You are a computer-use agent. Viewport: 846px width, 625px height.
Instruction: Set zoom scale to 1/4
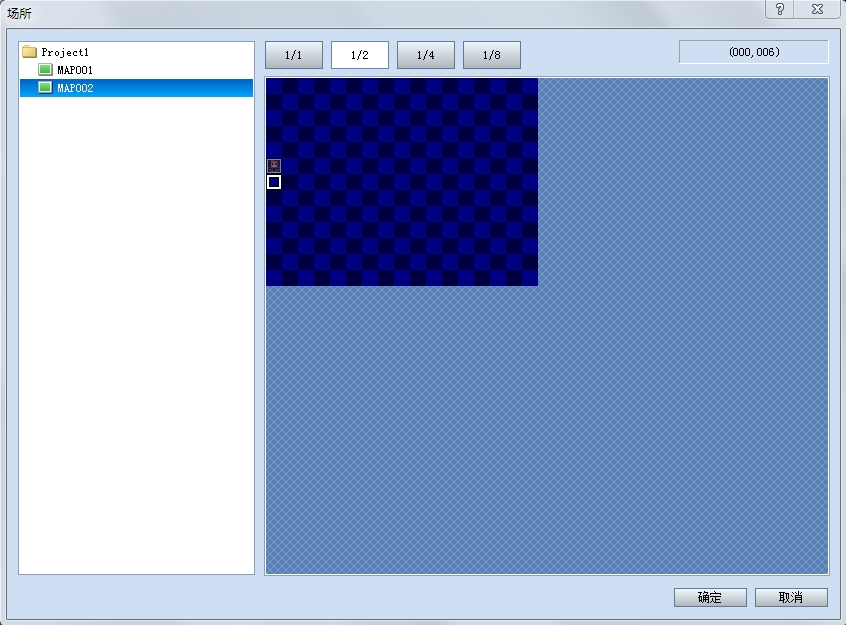[x=426, y=55]
